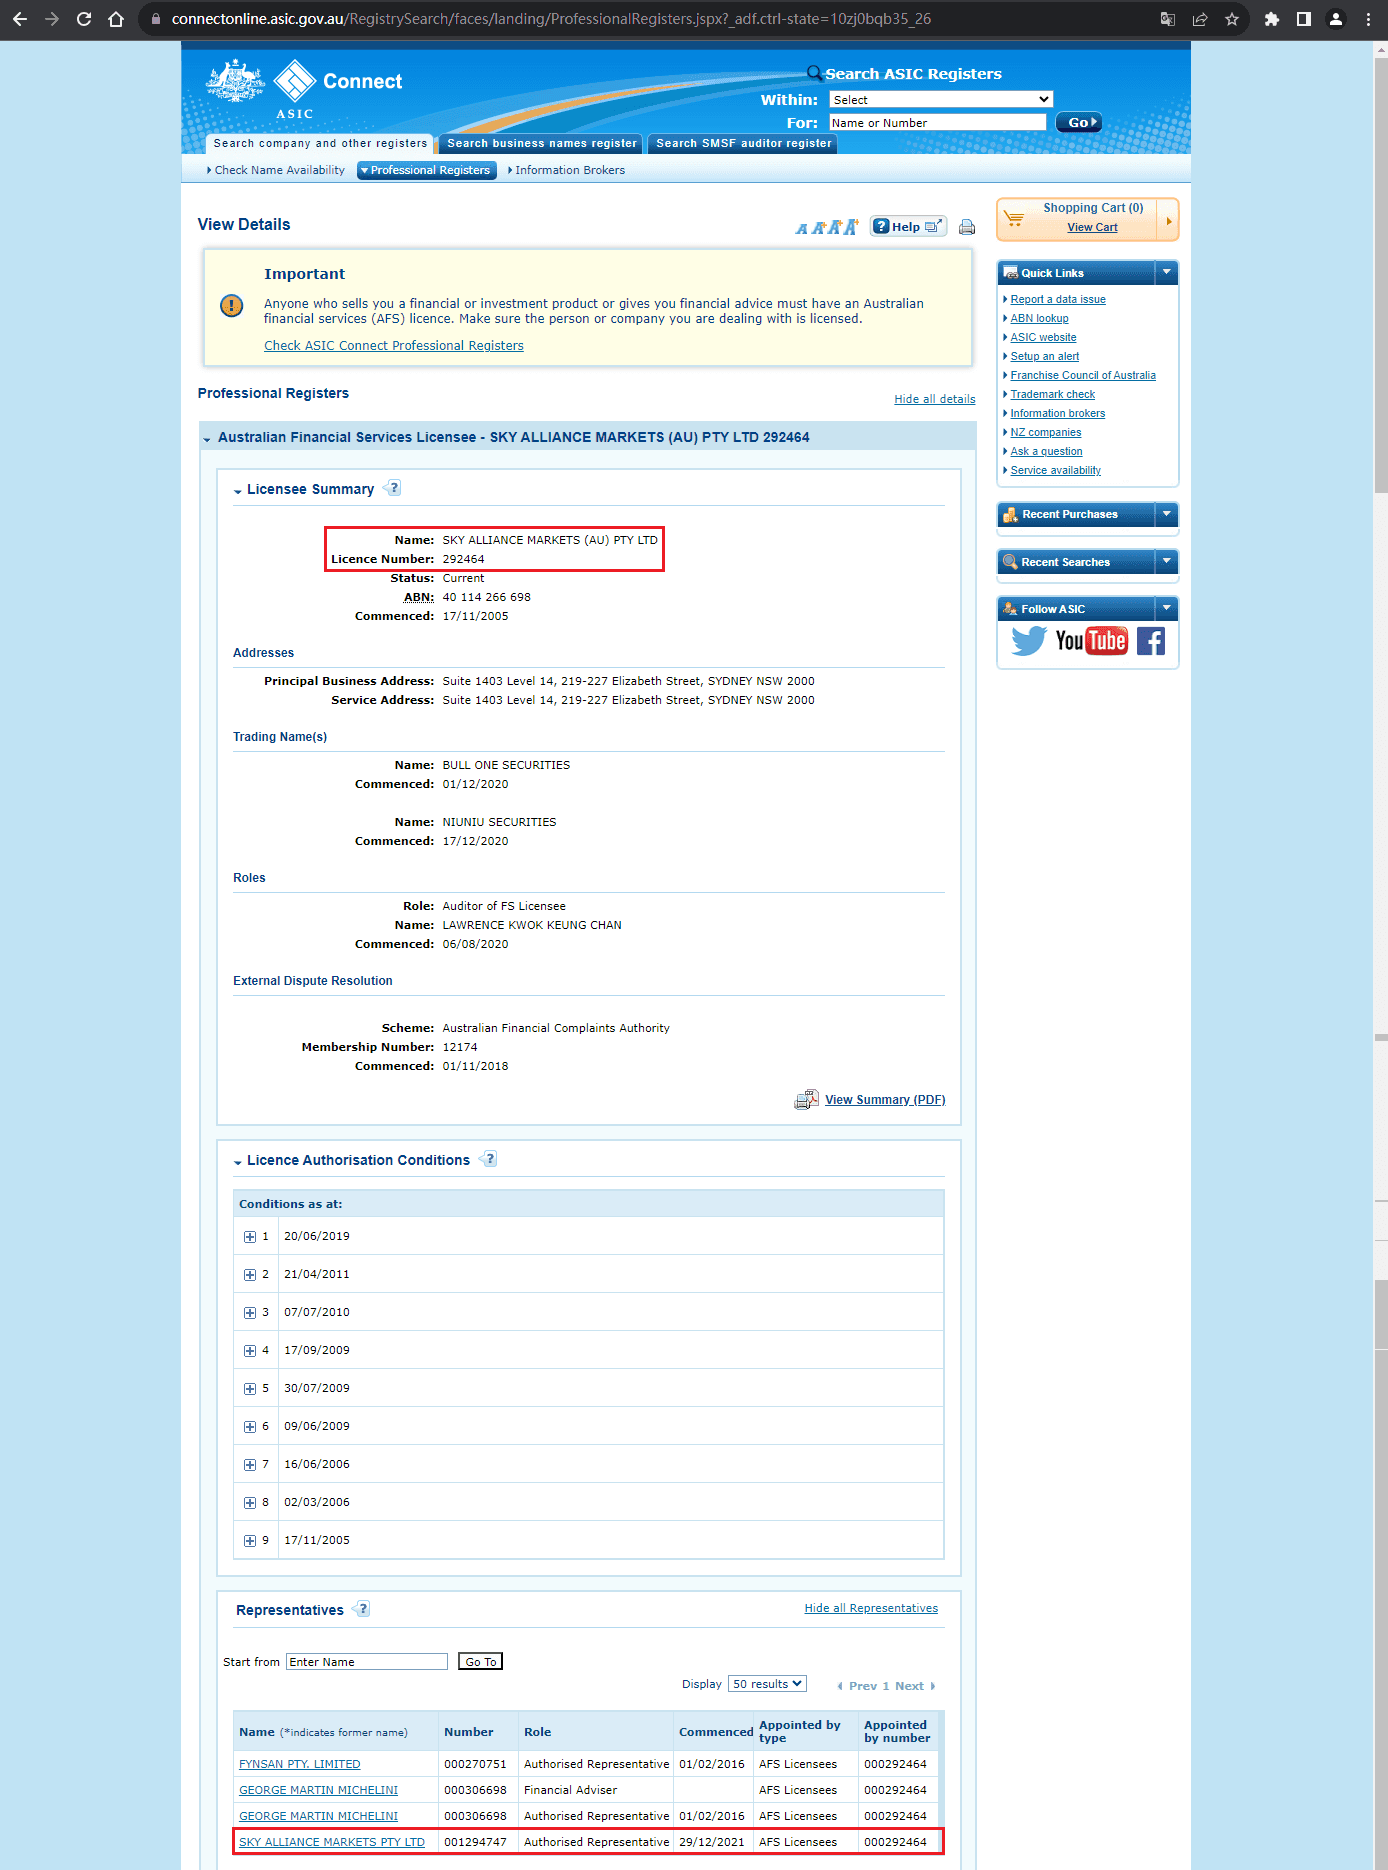Image resolution: width=1388 pixels, height=1870 pixels.
Task: Switch to Search SMSF auditor register tab
Action: point(743,143)
